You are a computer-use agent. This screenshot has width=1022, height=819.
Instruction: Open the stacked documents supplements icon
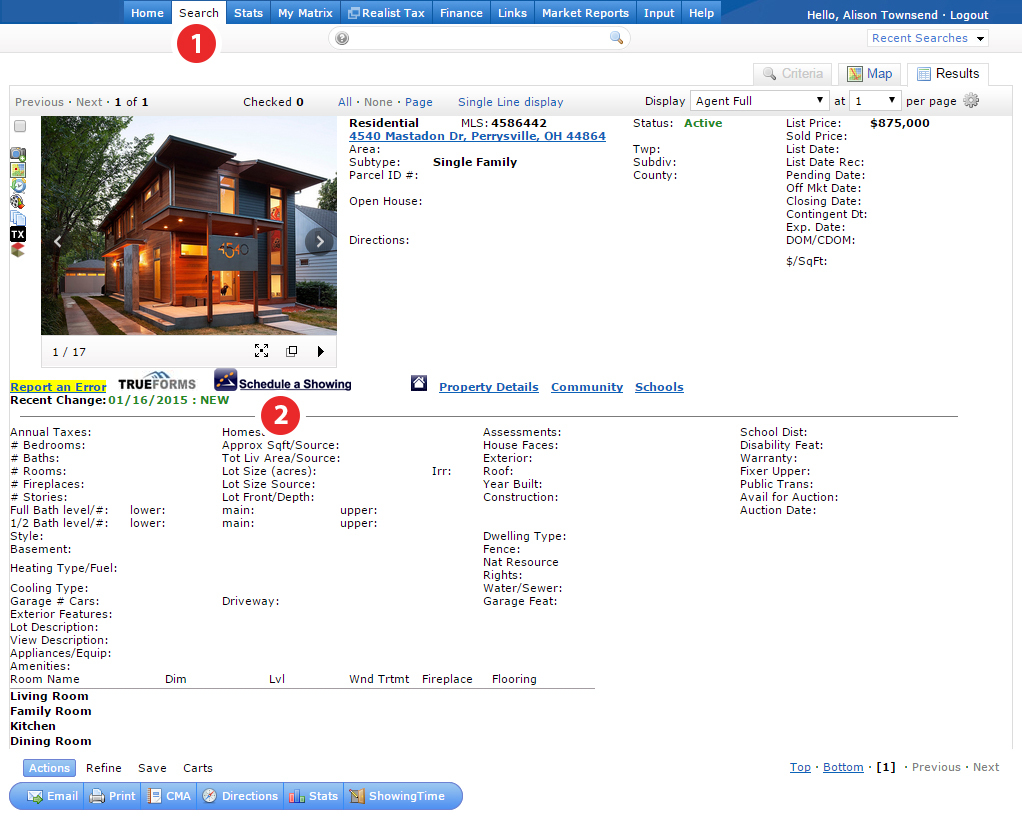(x=18, y=218)
